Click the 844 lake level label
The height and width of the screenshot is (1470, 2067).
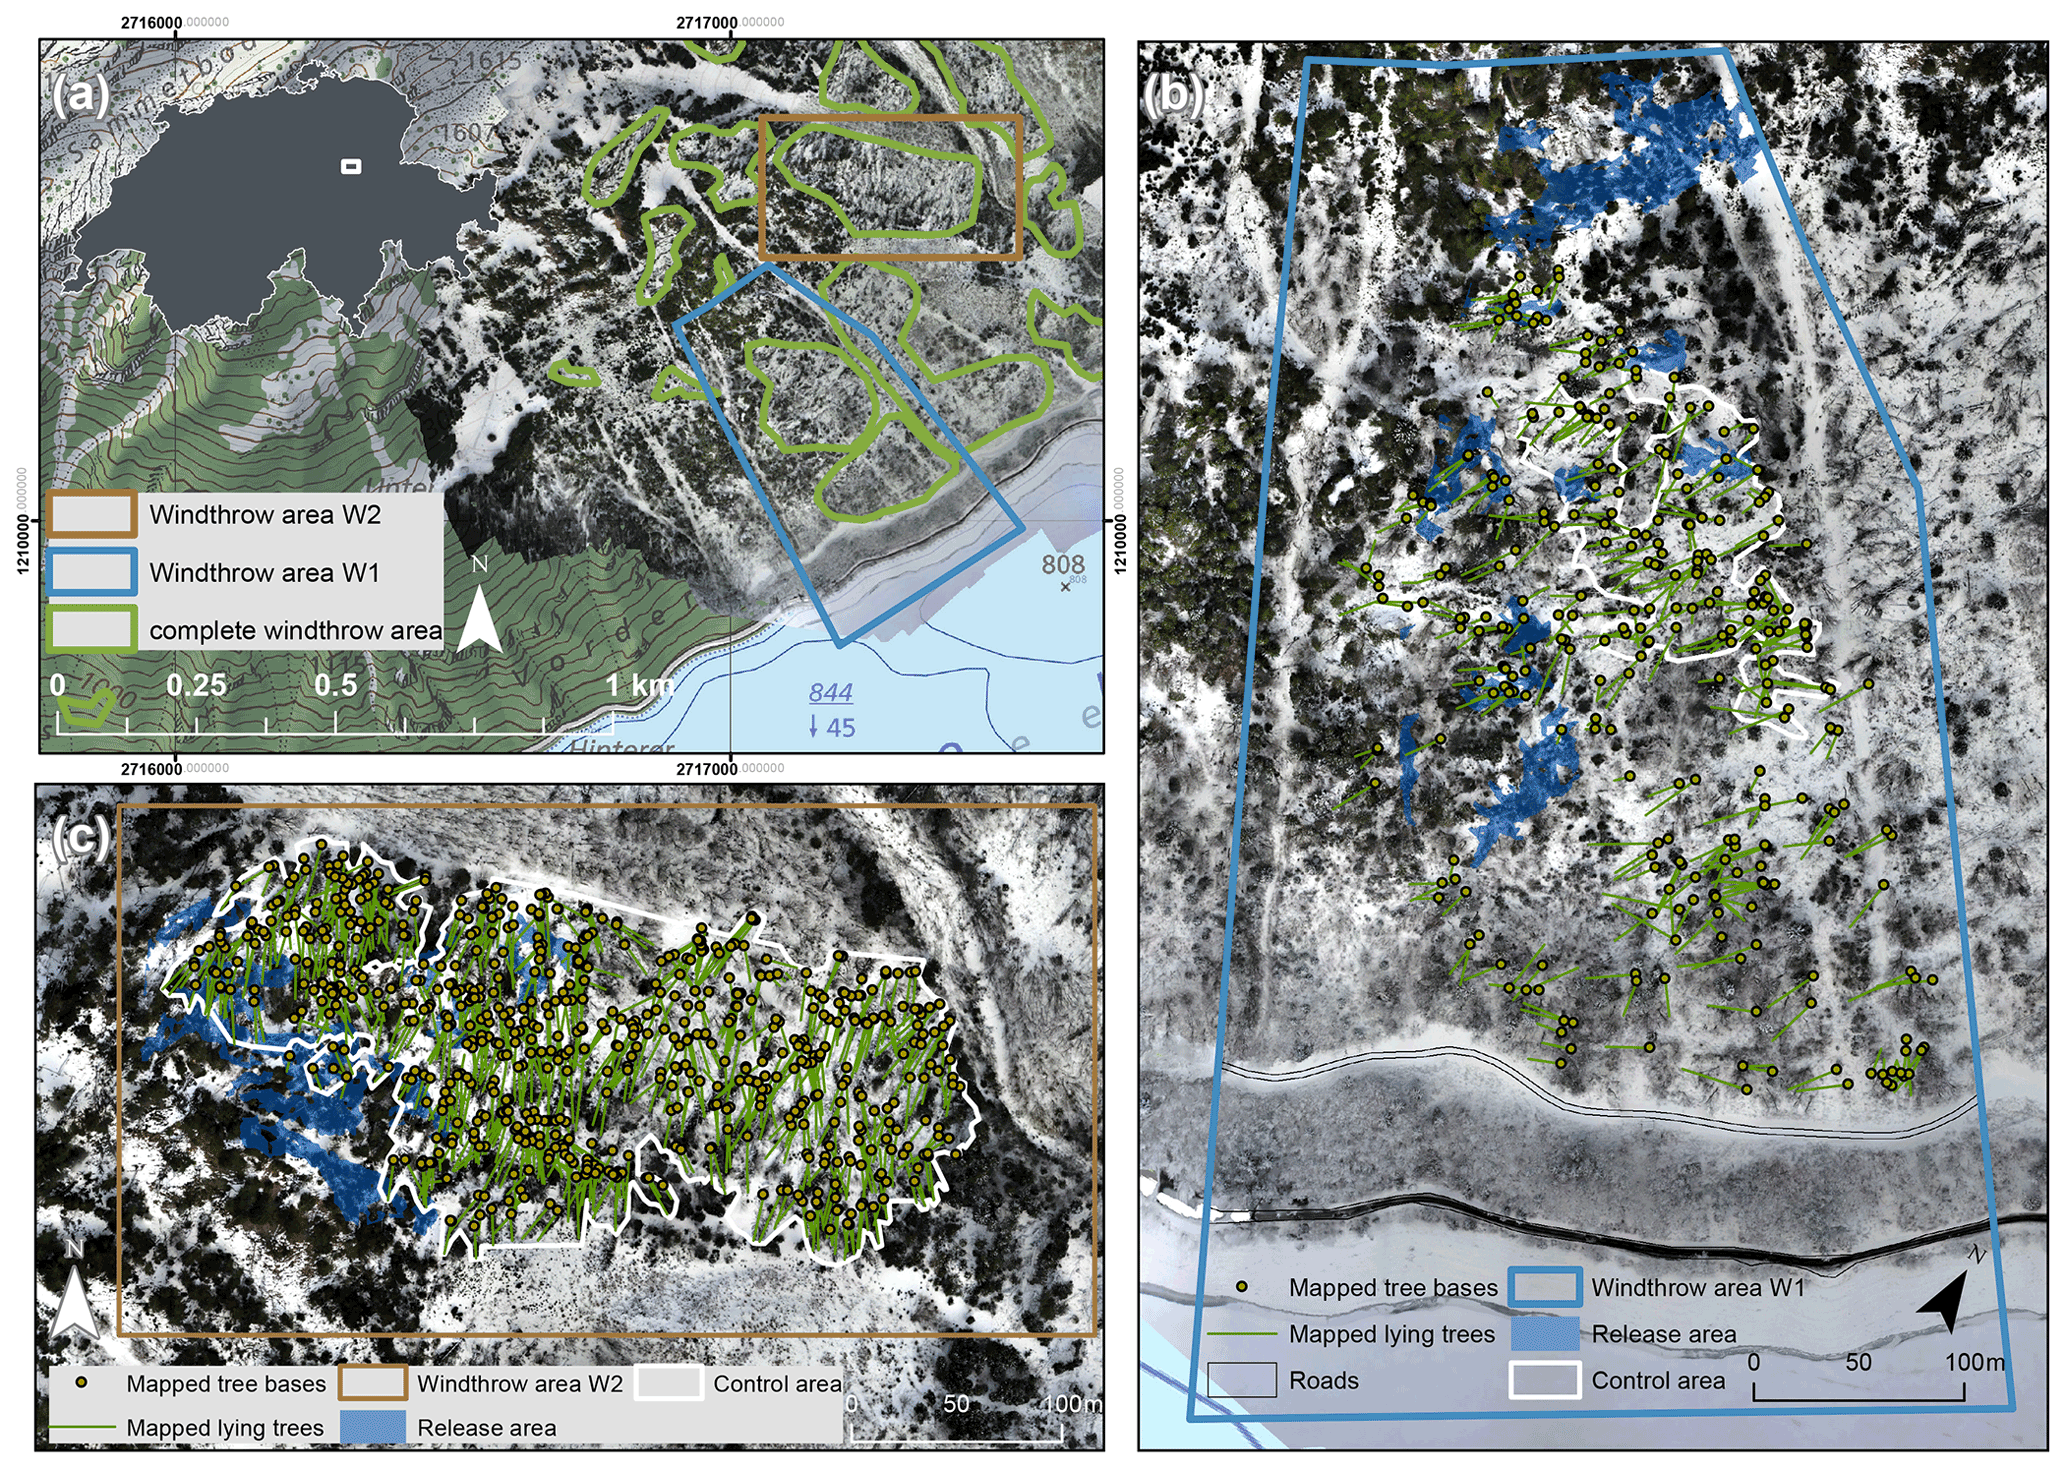(x=831, y=692)
